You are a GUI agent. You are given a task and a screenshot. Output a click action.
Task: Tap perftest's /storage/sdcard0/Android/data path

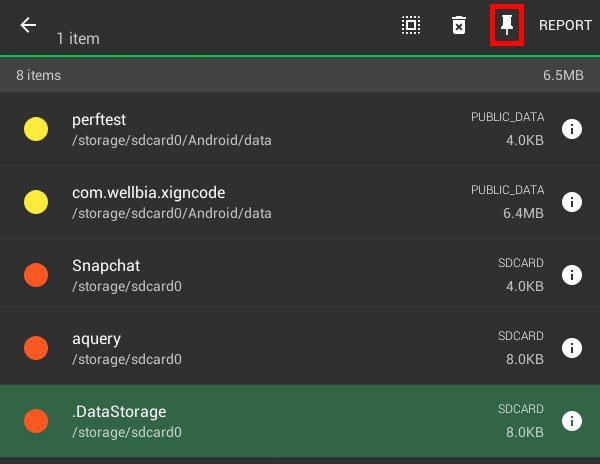tap(172, 140)
